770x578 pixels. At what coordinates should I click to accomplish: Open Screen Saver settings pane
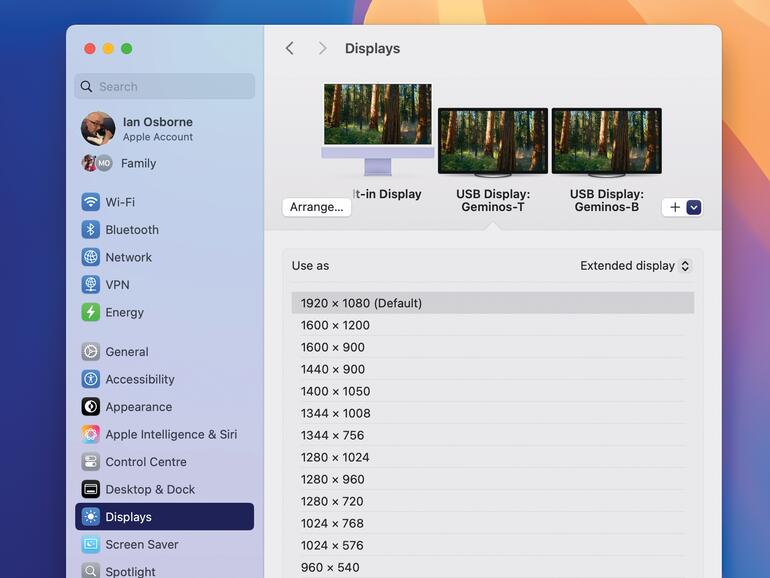point(142,544)
